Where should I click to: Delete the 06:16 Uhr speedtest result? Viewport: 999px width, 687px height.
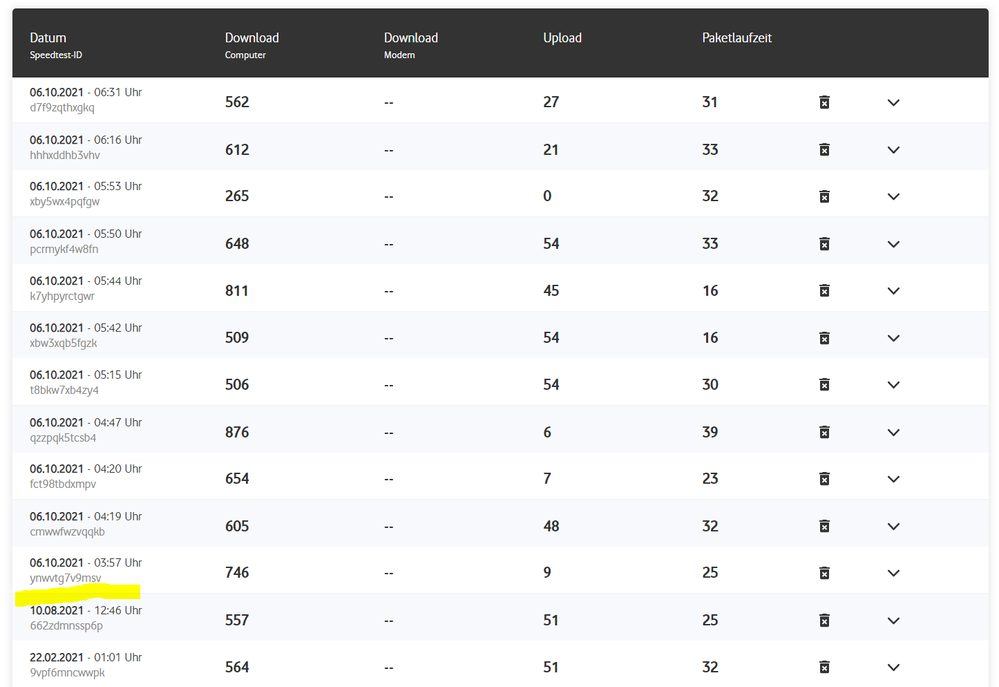824,150
